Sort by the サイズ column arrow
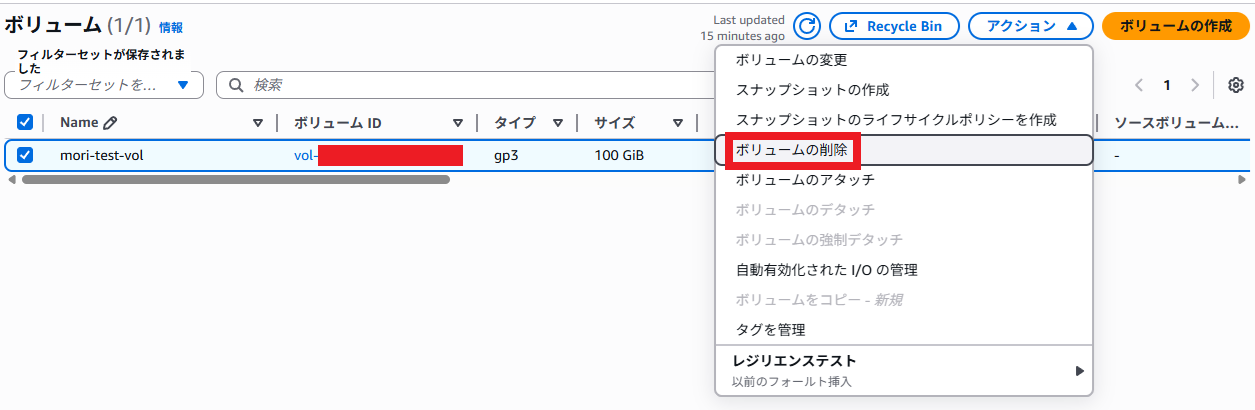Viewport: 1255px width, 410px height. pyautogui.click(x=678, y=123)
